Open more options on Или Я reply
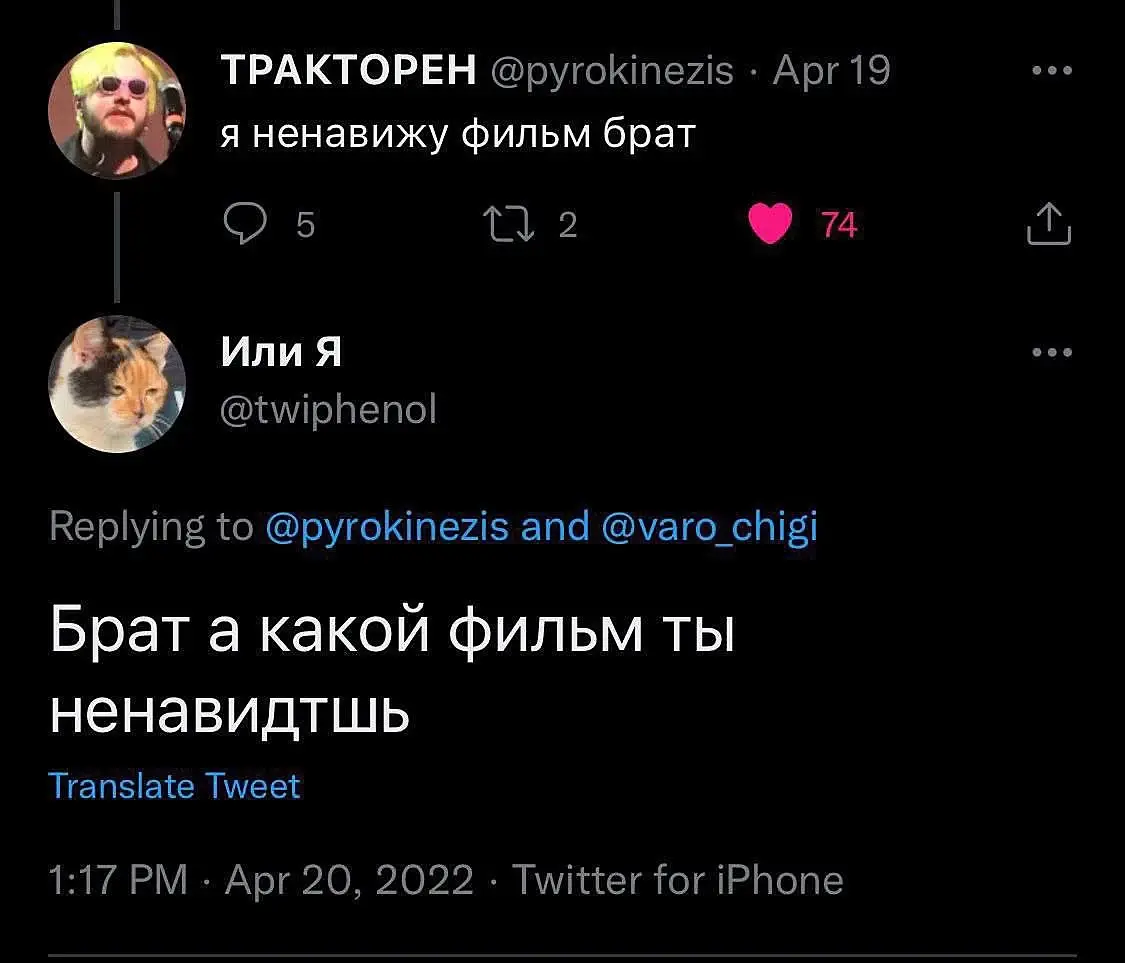1125x963 pixels. pyautogui.click(x=1053, y=352)
